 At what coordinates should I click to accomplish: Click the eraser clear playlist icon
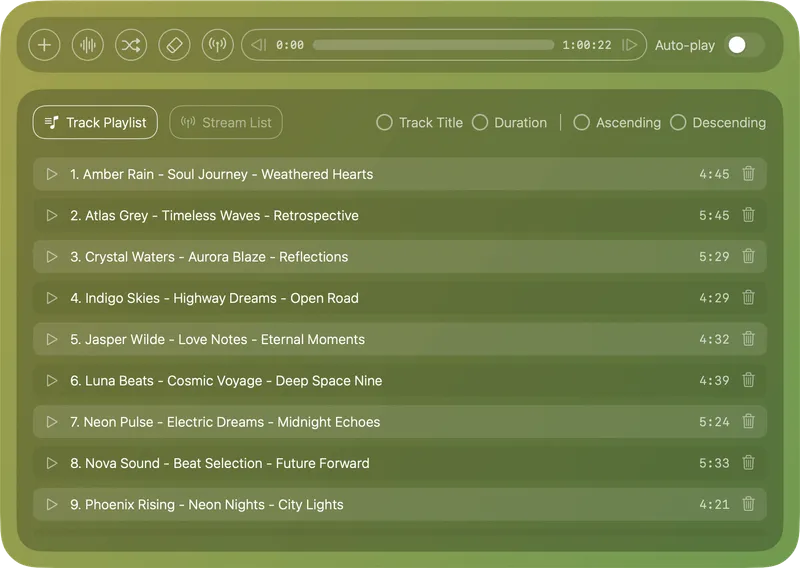174,45
